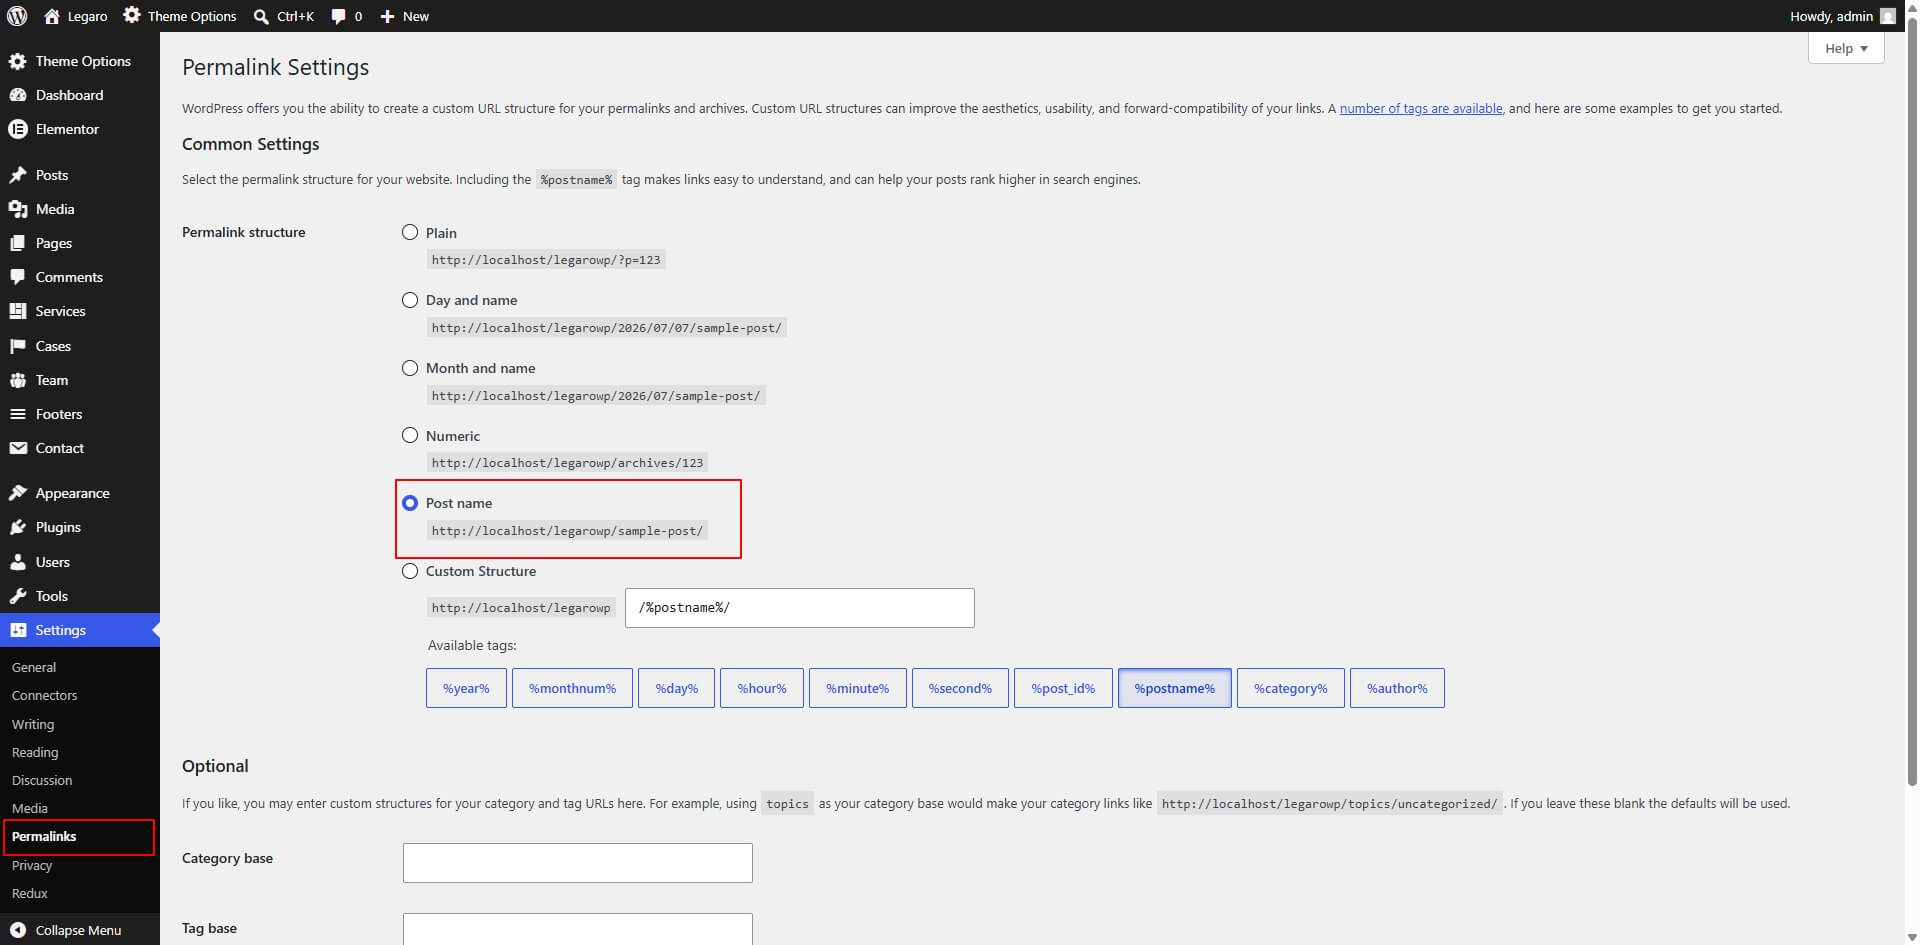Open the Howdy, admin account menu
This screenshot has height=945, width=1920.
pos(1842,16)
